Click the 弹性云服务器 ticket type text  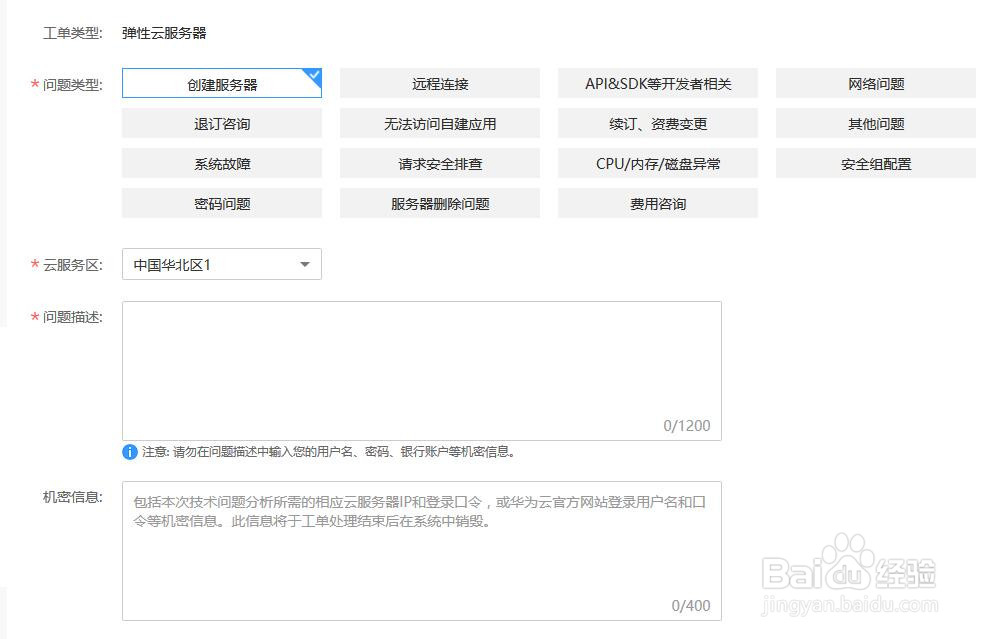(164, 33)
